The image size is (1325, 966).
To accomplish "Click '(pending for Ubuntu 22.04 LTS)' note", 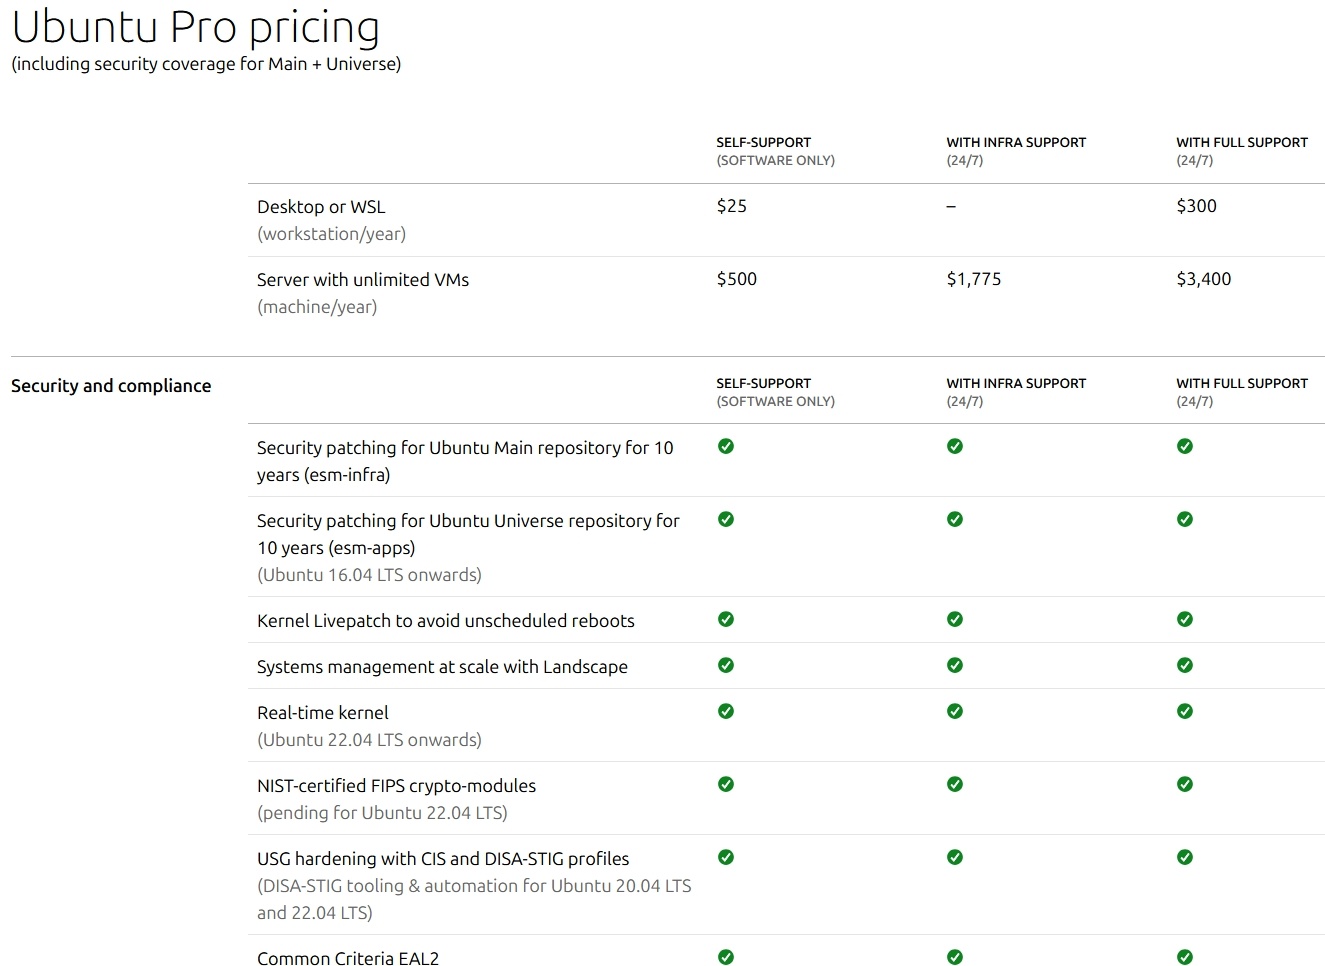I will point(382,813).
